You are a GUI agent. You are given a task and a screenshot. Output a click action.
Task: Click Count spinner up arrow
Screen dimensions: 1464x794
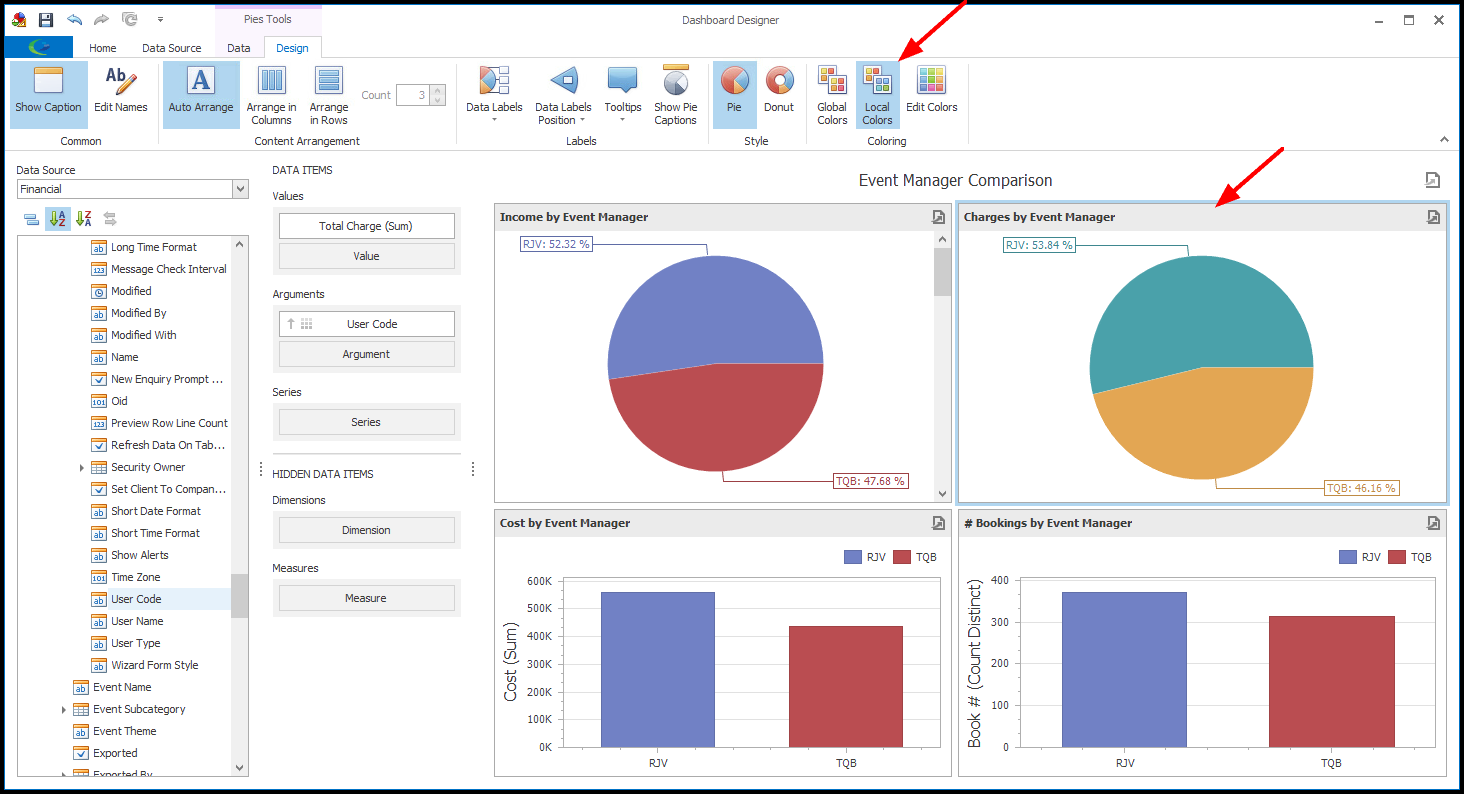[436, 90]
